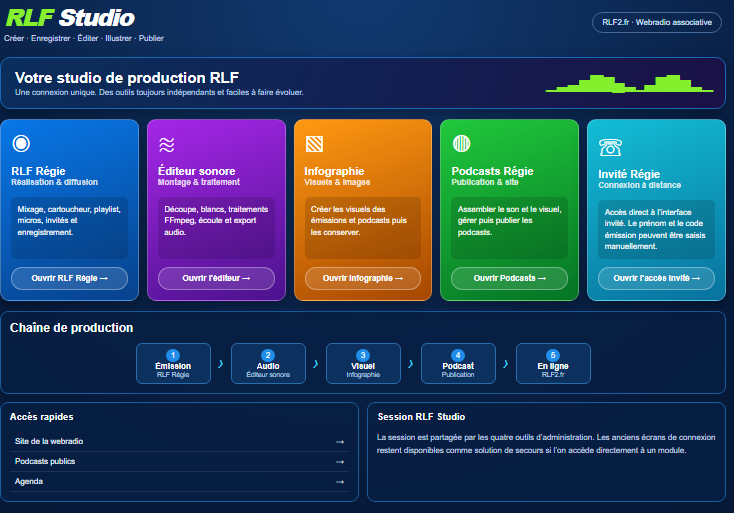Screen dimensions: 734x513
Task: Select step 1 Émission in production chain
Action: pos(173,364)
